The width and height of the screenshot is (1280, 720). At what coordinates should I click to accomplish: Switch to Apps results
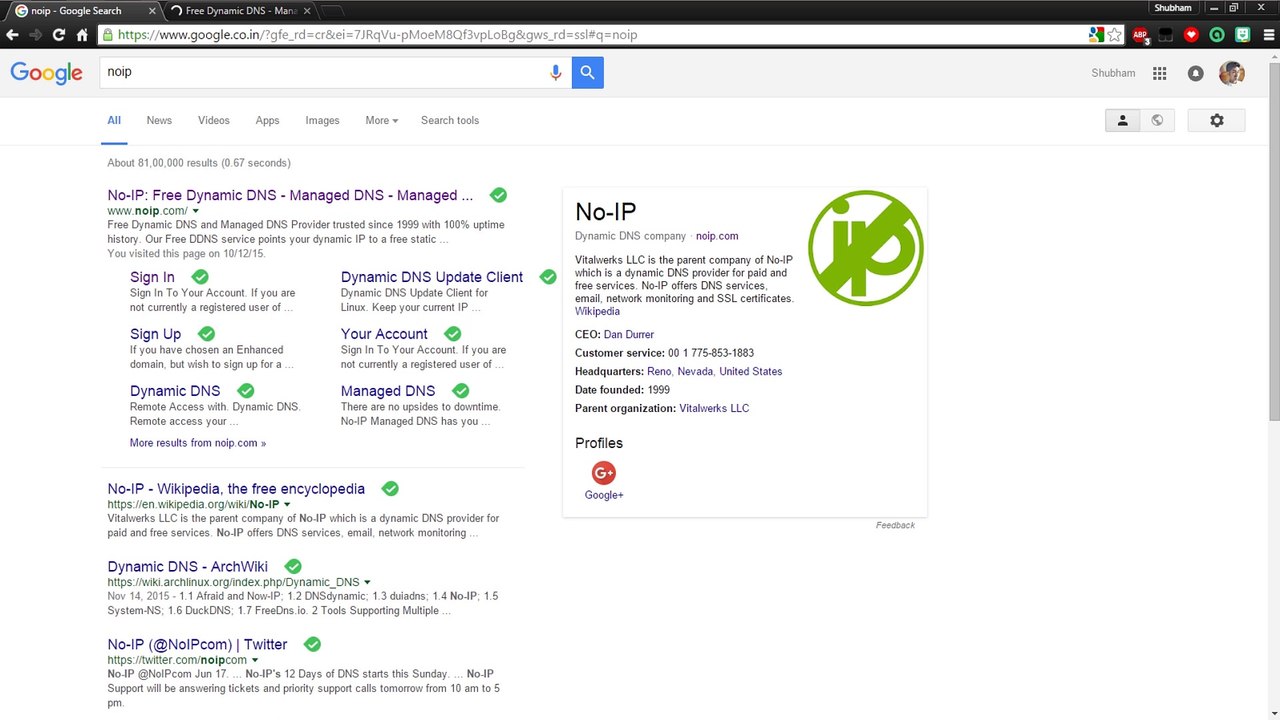point(267,120)
